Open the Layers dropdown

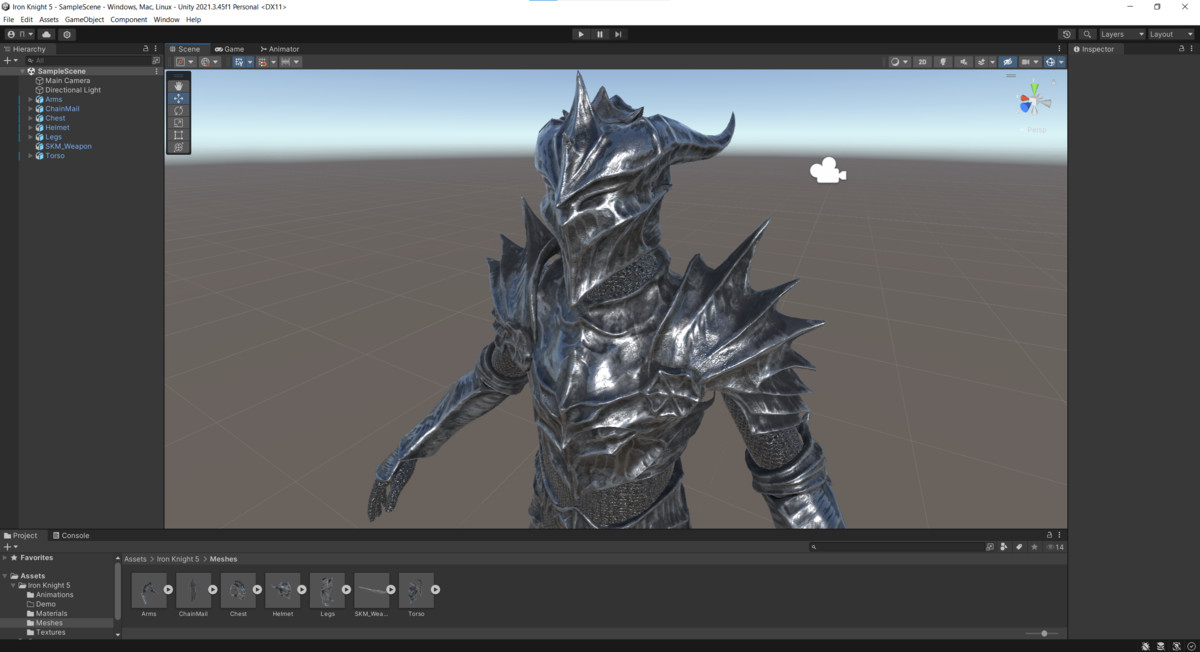(1120, 34)
